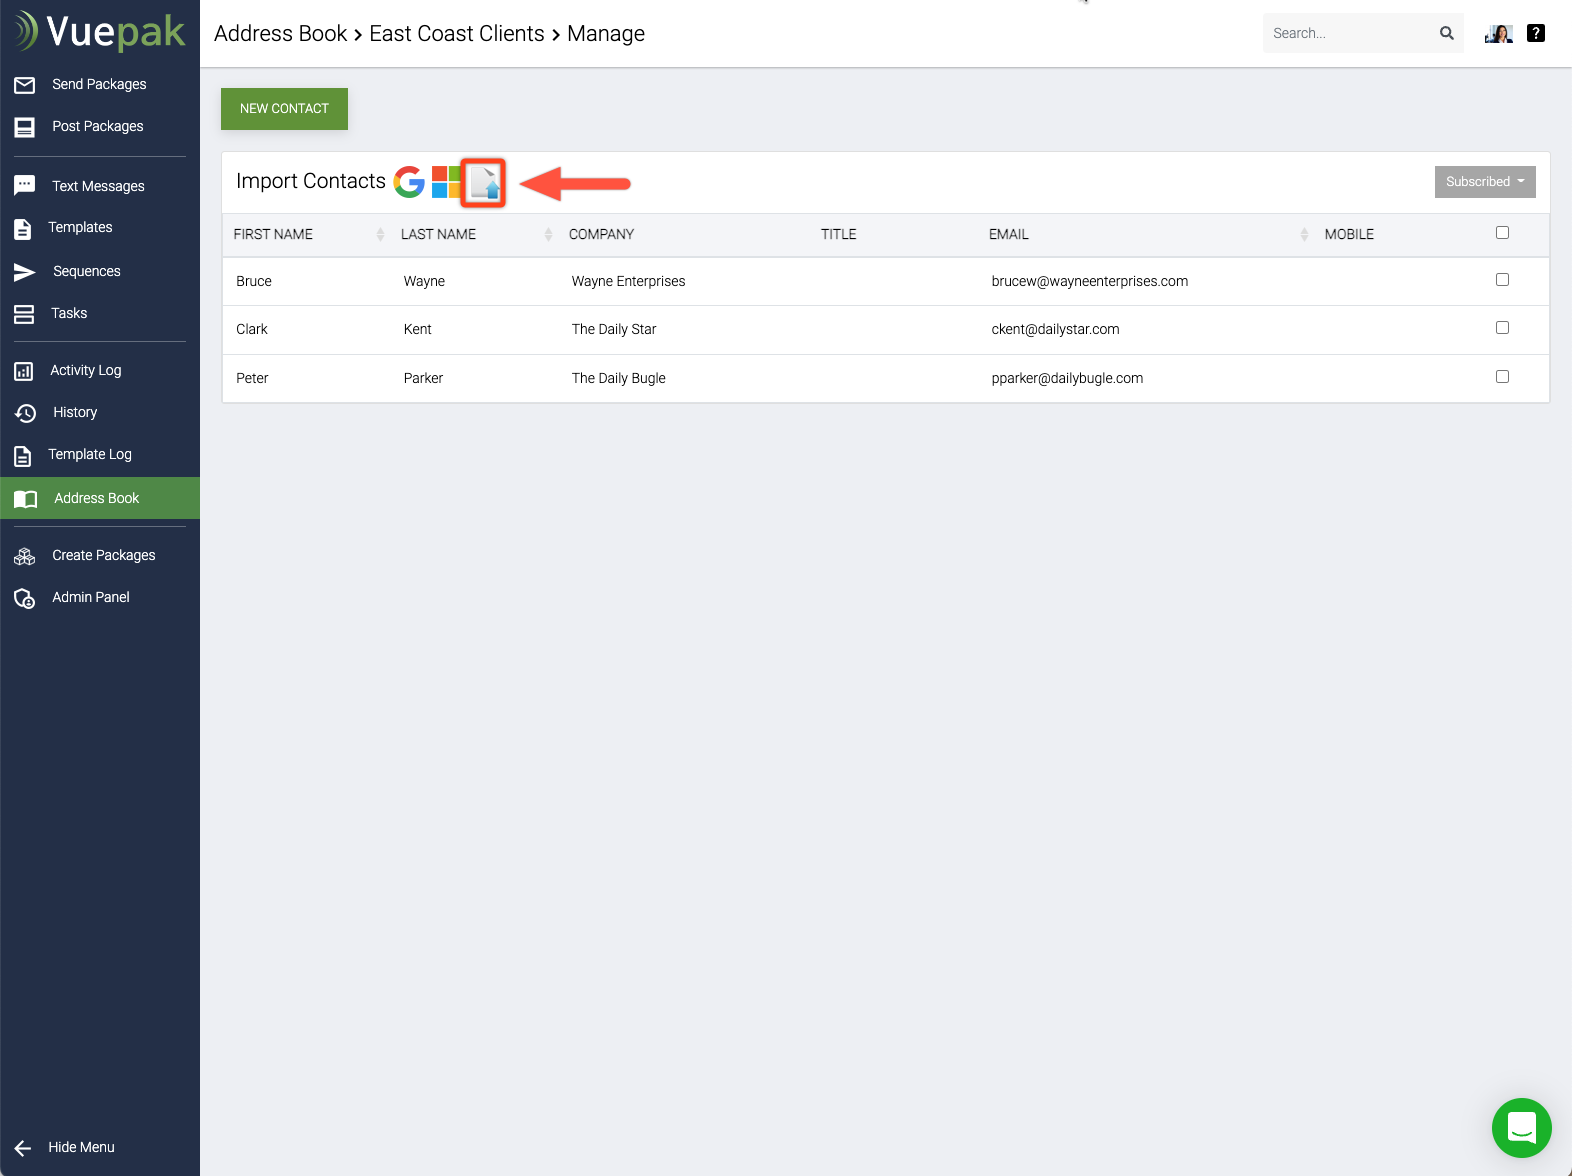This screenshot has width=1572, height=1176.
Task: Click the file upload import icon
Action: (x=484, y=183)
